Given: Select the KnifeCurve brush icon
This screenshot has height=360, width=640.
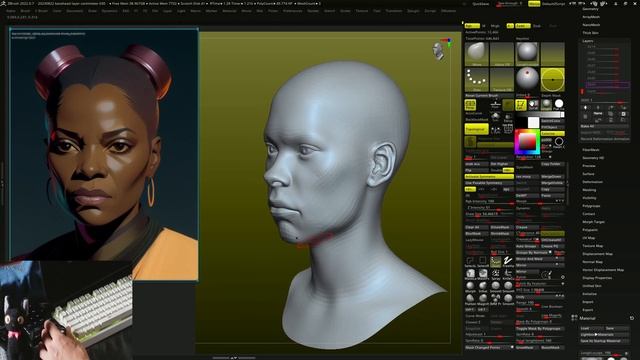Looking at the screenshot, I should pyautogui.click(x=508, y=274).
